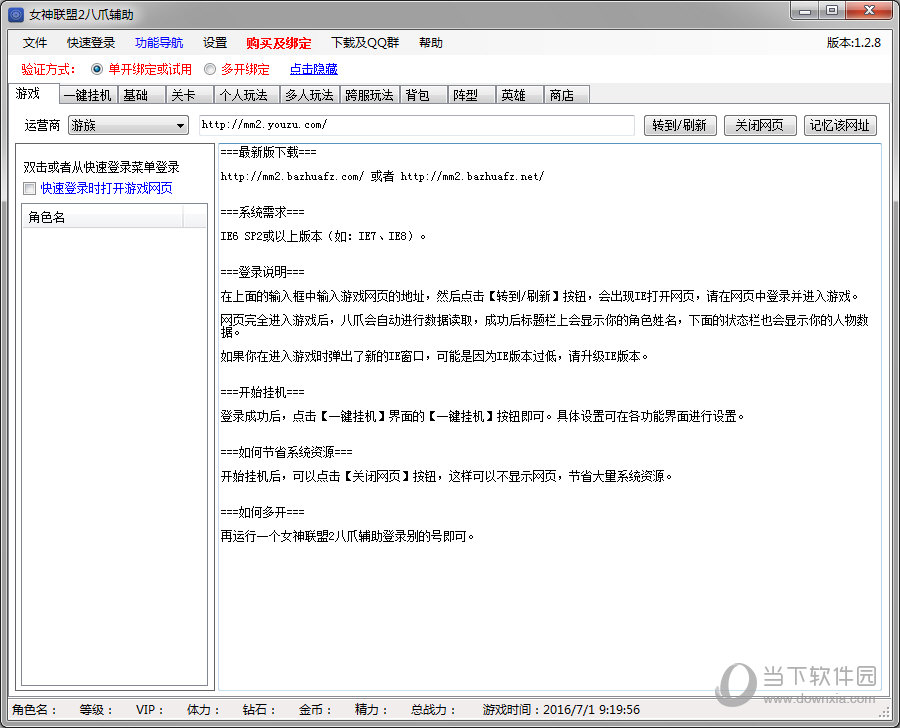The image size is (900, 728).
Task: Close the 女神联盟2八爪辅助 window
Action: [869, 11]
